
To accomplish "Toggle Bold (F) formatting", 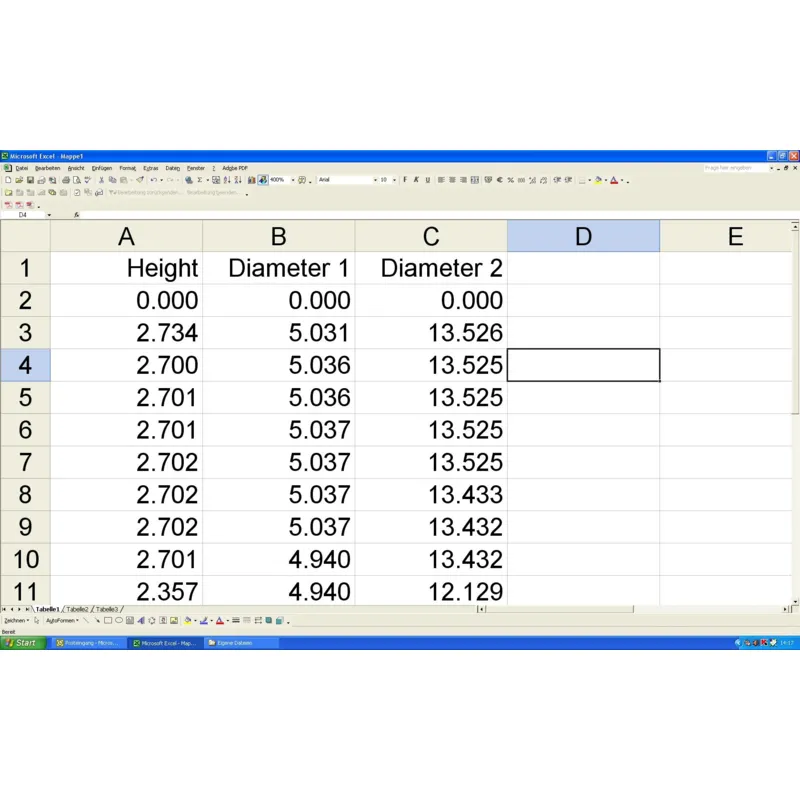I will point(405,180).
